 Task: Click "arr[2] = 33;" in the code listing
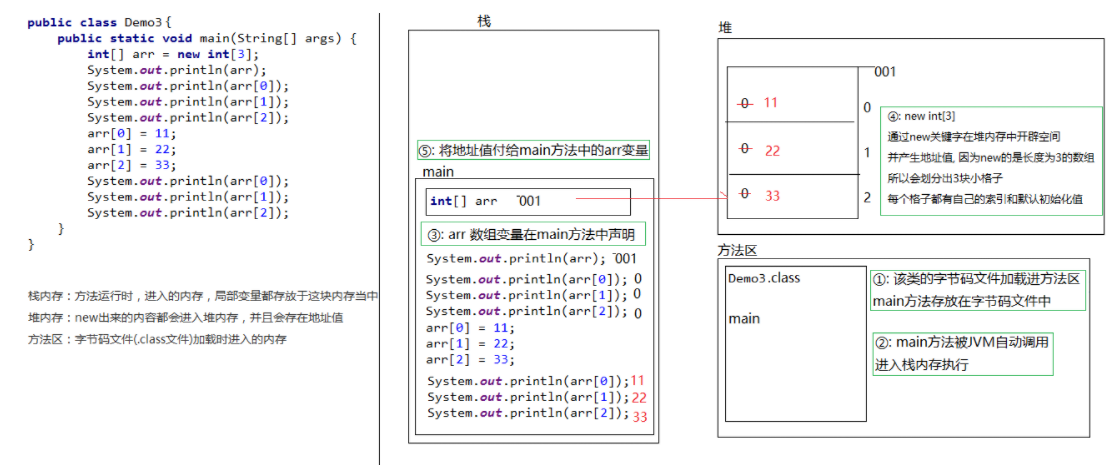132,165
